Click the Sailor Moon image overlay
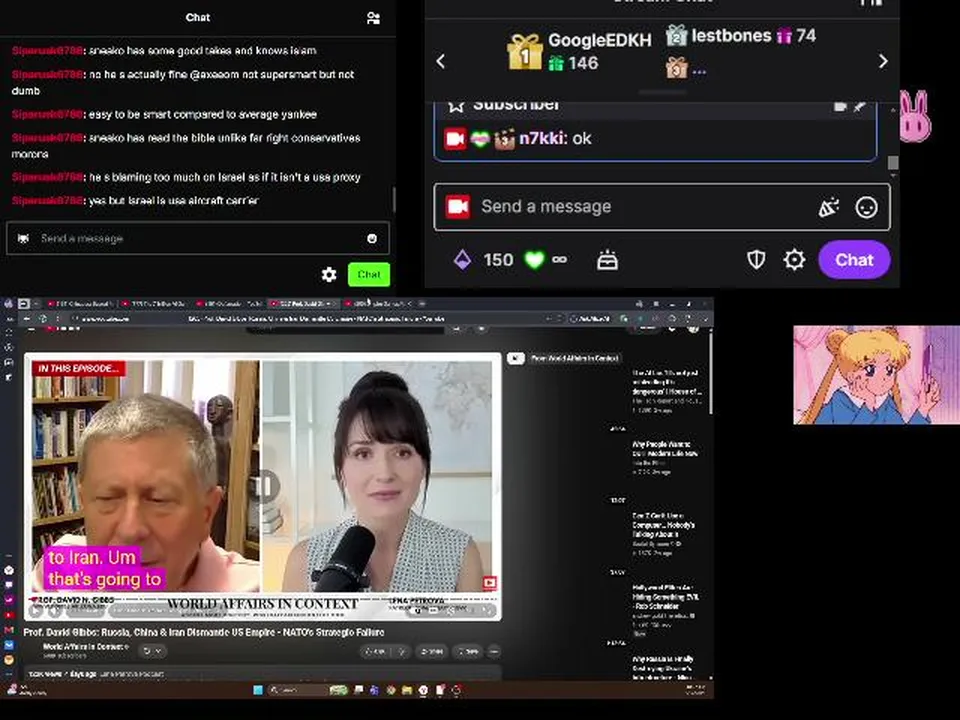Image resolution: width=960 pixels, height=720 pixels. click(x=876, y=375)
